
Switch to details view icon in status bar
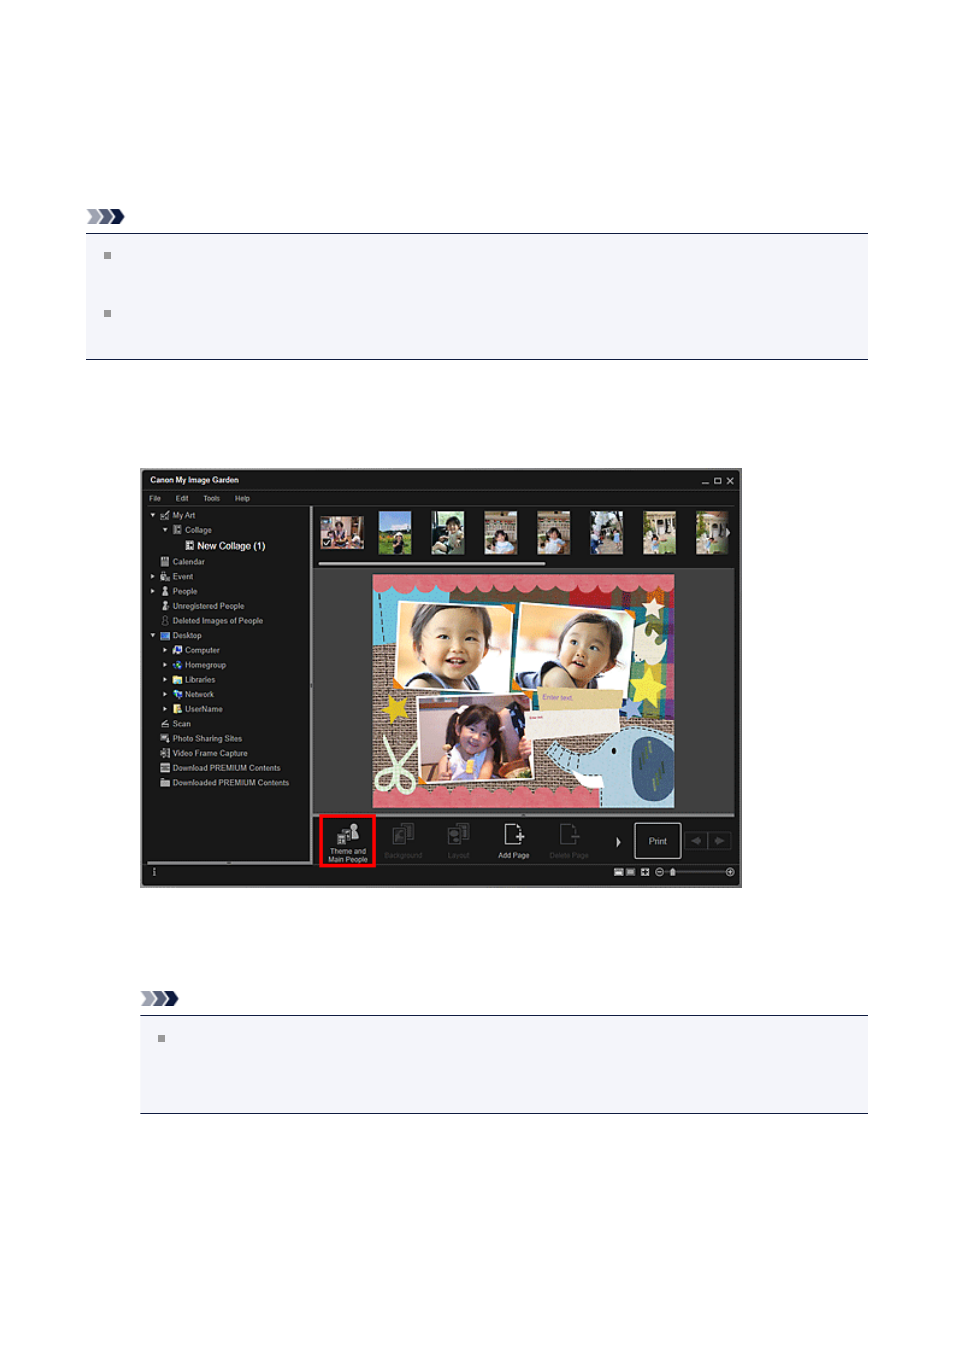631,872
